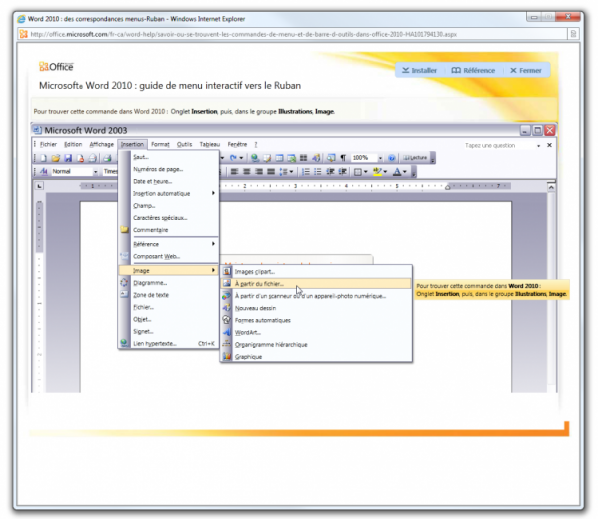The image size is (598, 519).
Task: Click the compatibility view icon in address bar
Action: 573,34
